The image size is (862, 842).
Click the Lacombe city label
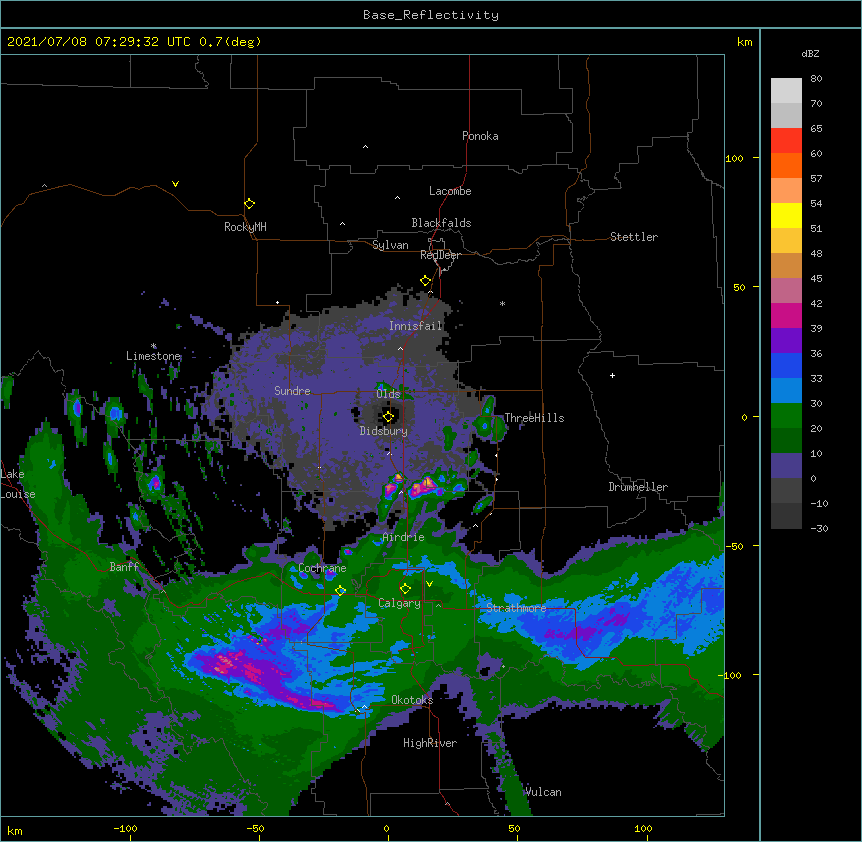pyautogui.click(x=450, y=191)
